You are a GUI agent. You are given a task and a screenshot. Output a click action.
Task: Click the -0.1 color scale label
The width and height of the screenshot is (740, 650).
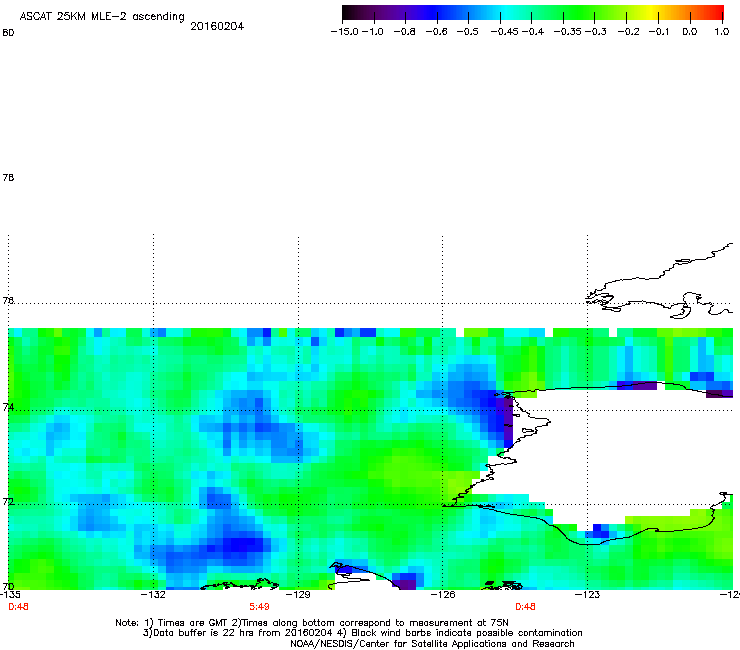click(x=659, y=32)
